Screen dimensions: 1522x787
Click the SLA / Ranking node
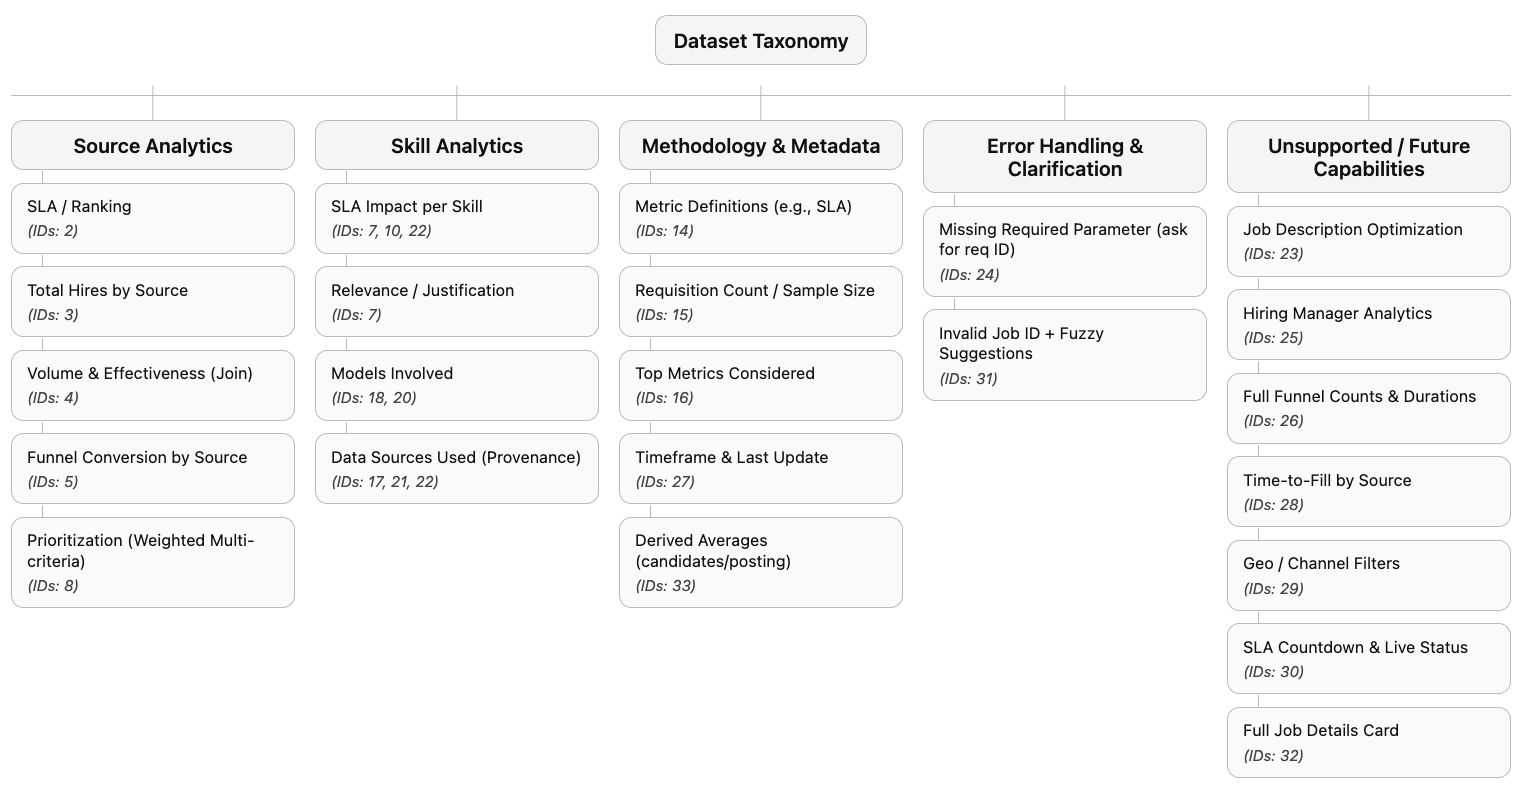[153, 218]
